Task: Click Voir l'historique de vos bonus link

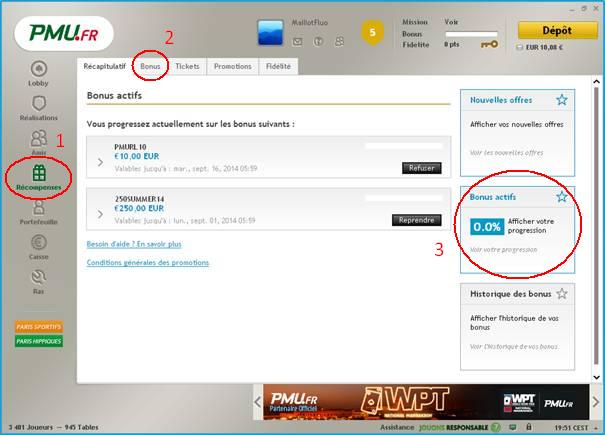Action: point(514,347)
